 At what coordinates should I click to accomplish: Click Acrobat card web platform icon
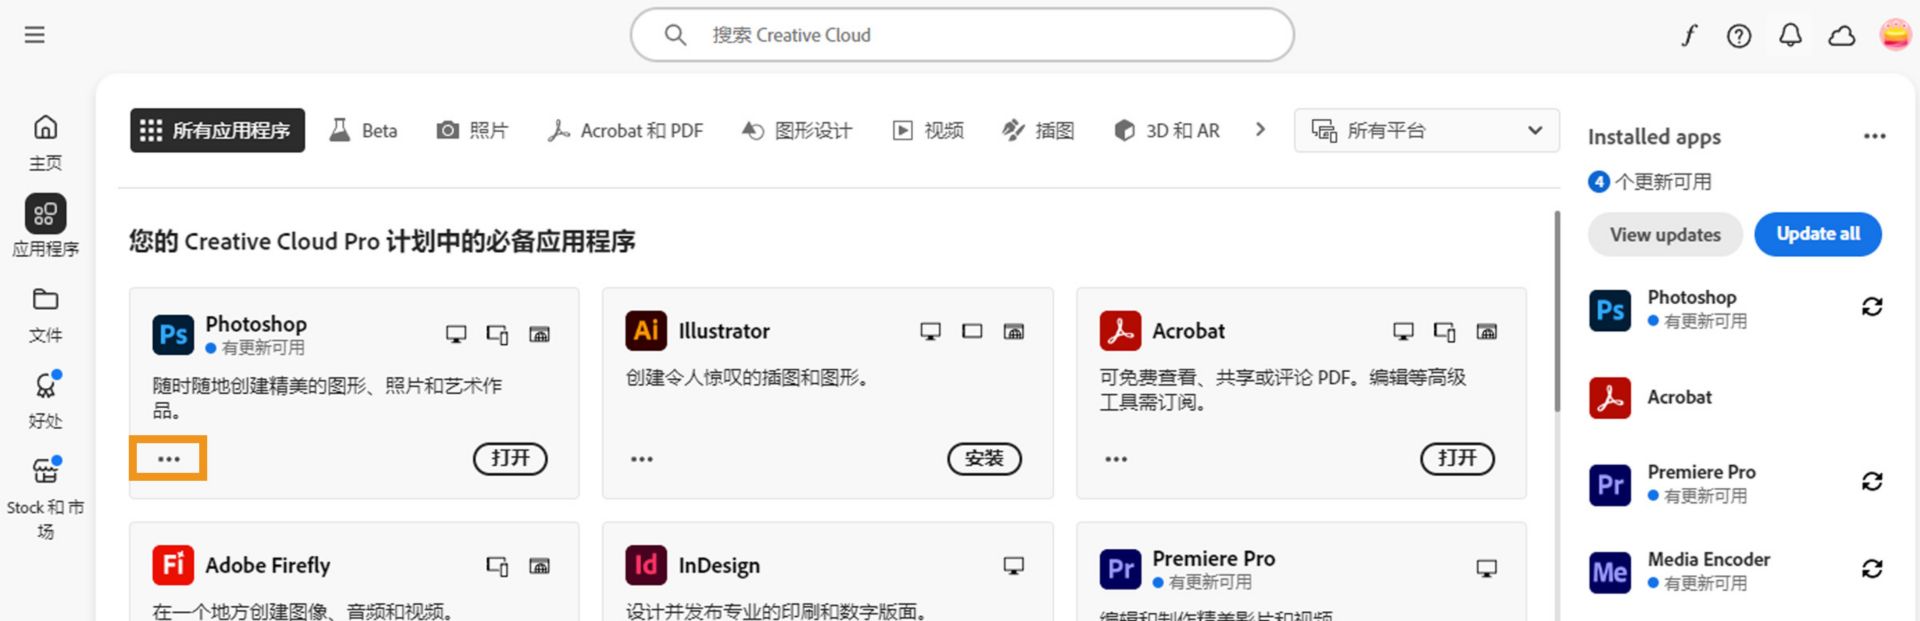click(x=1487, y=331)
